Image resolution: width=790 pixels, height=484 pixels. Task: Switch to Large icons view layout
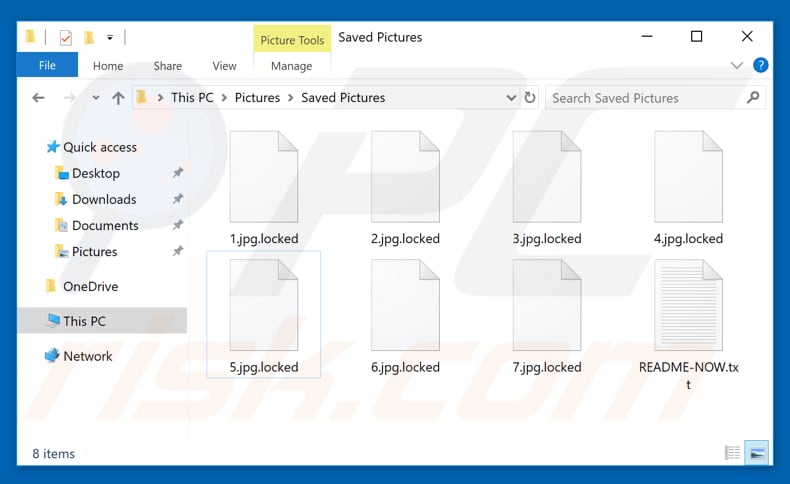click(x=757, y=453)
